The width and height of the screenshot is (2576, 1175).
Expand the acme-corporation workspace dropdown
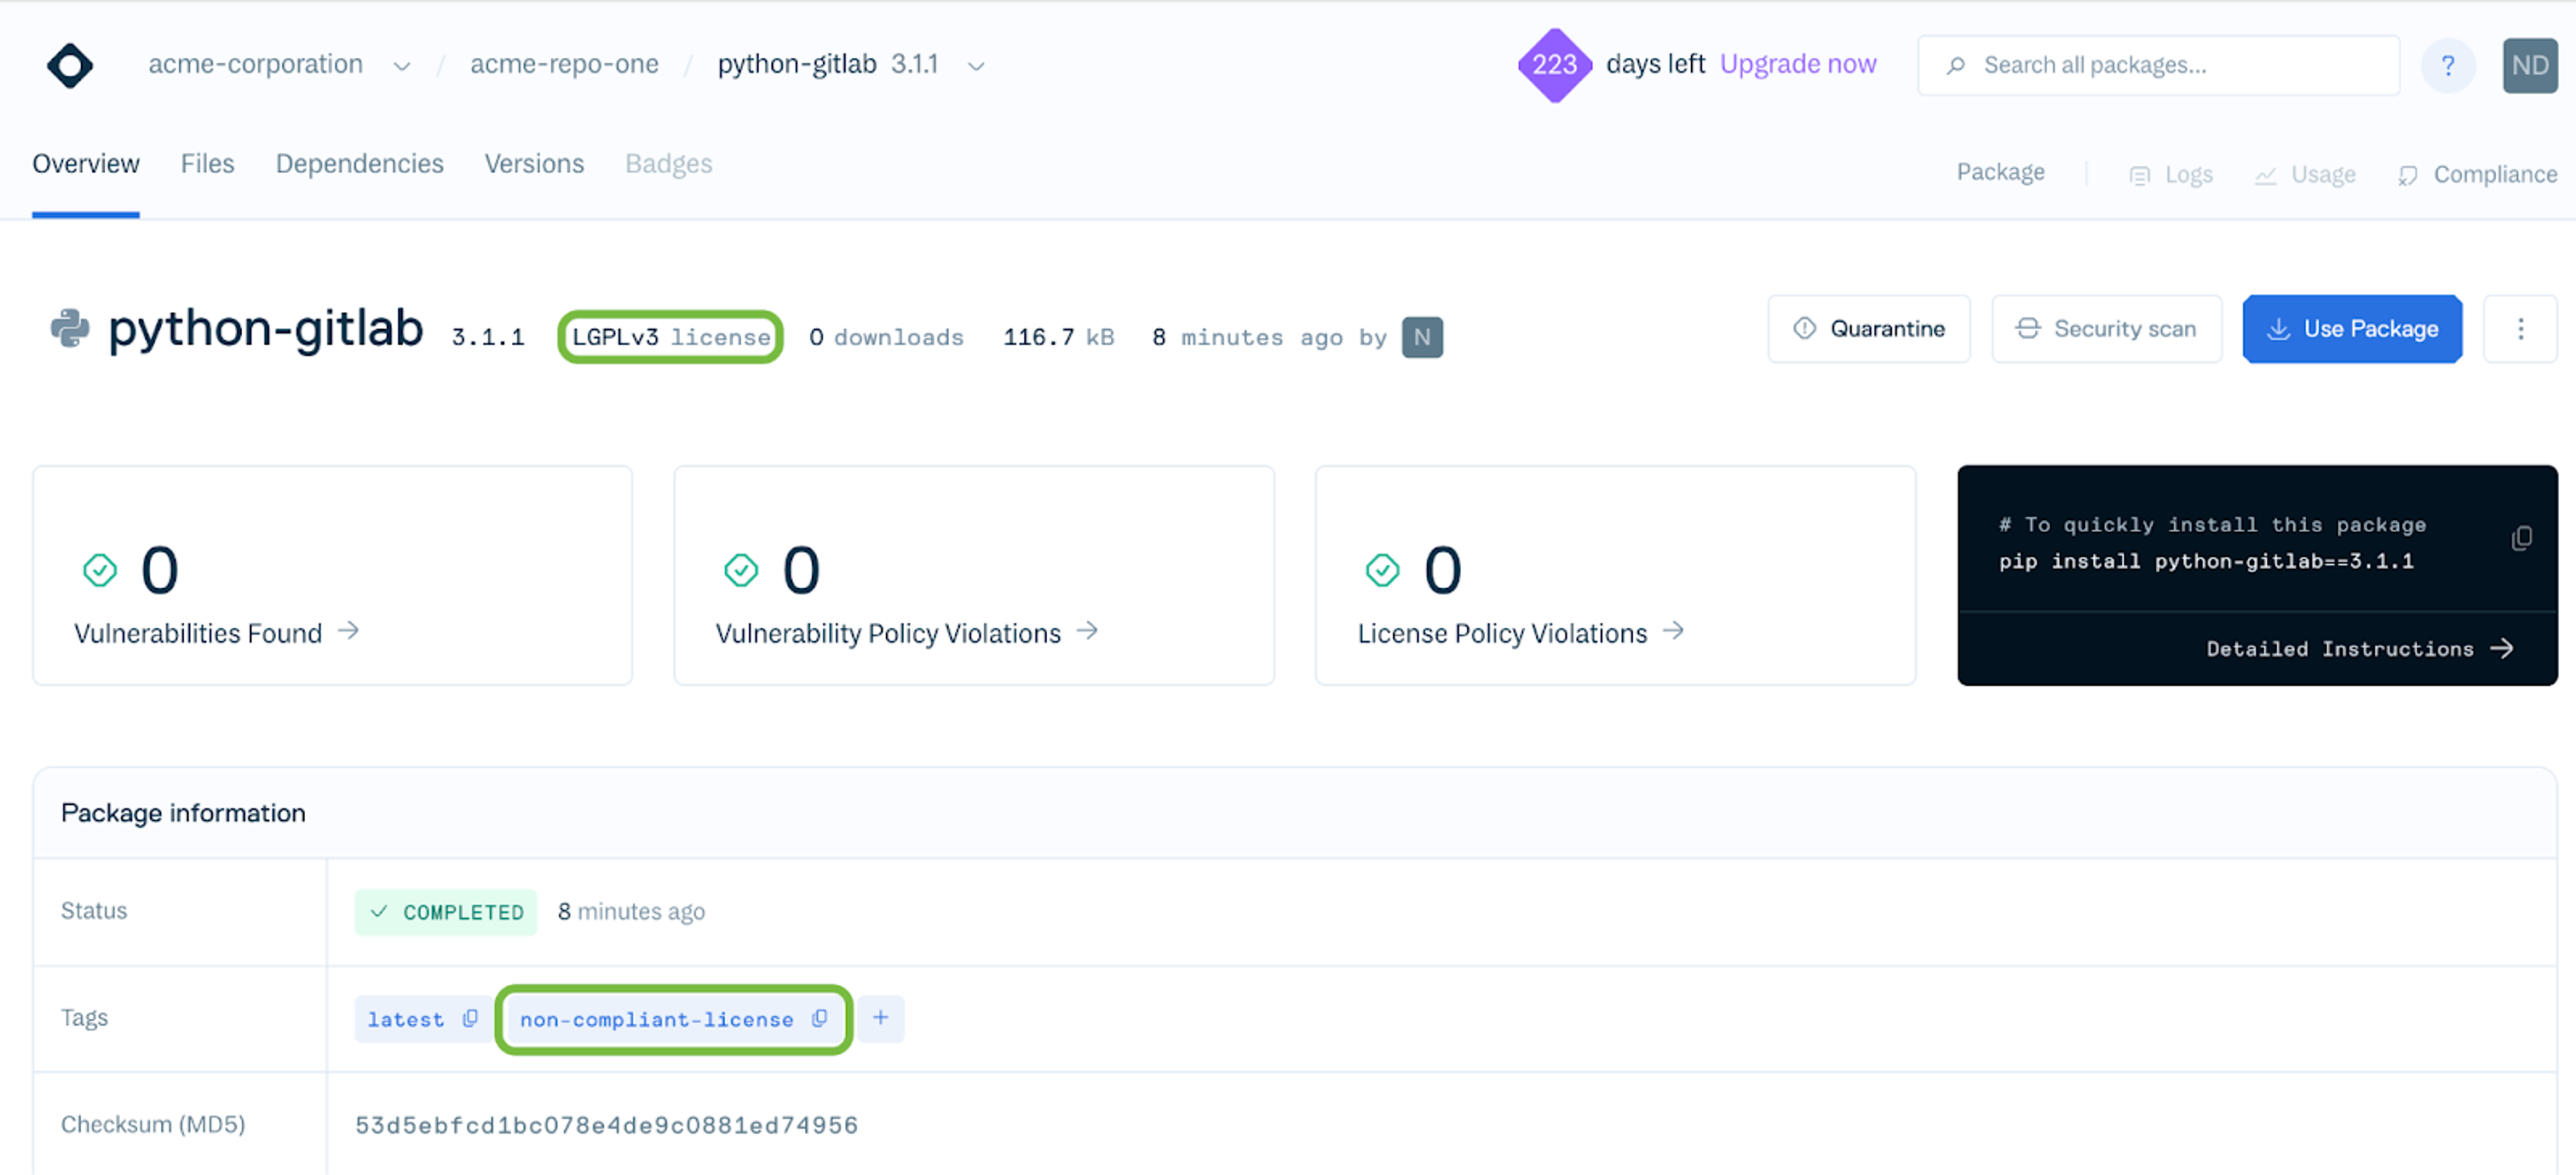pos(401,66)
